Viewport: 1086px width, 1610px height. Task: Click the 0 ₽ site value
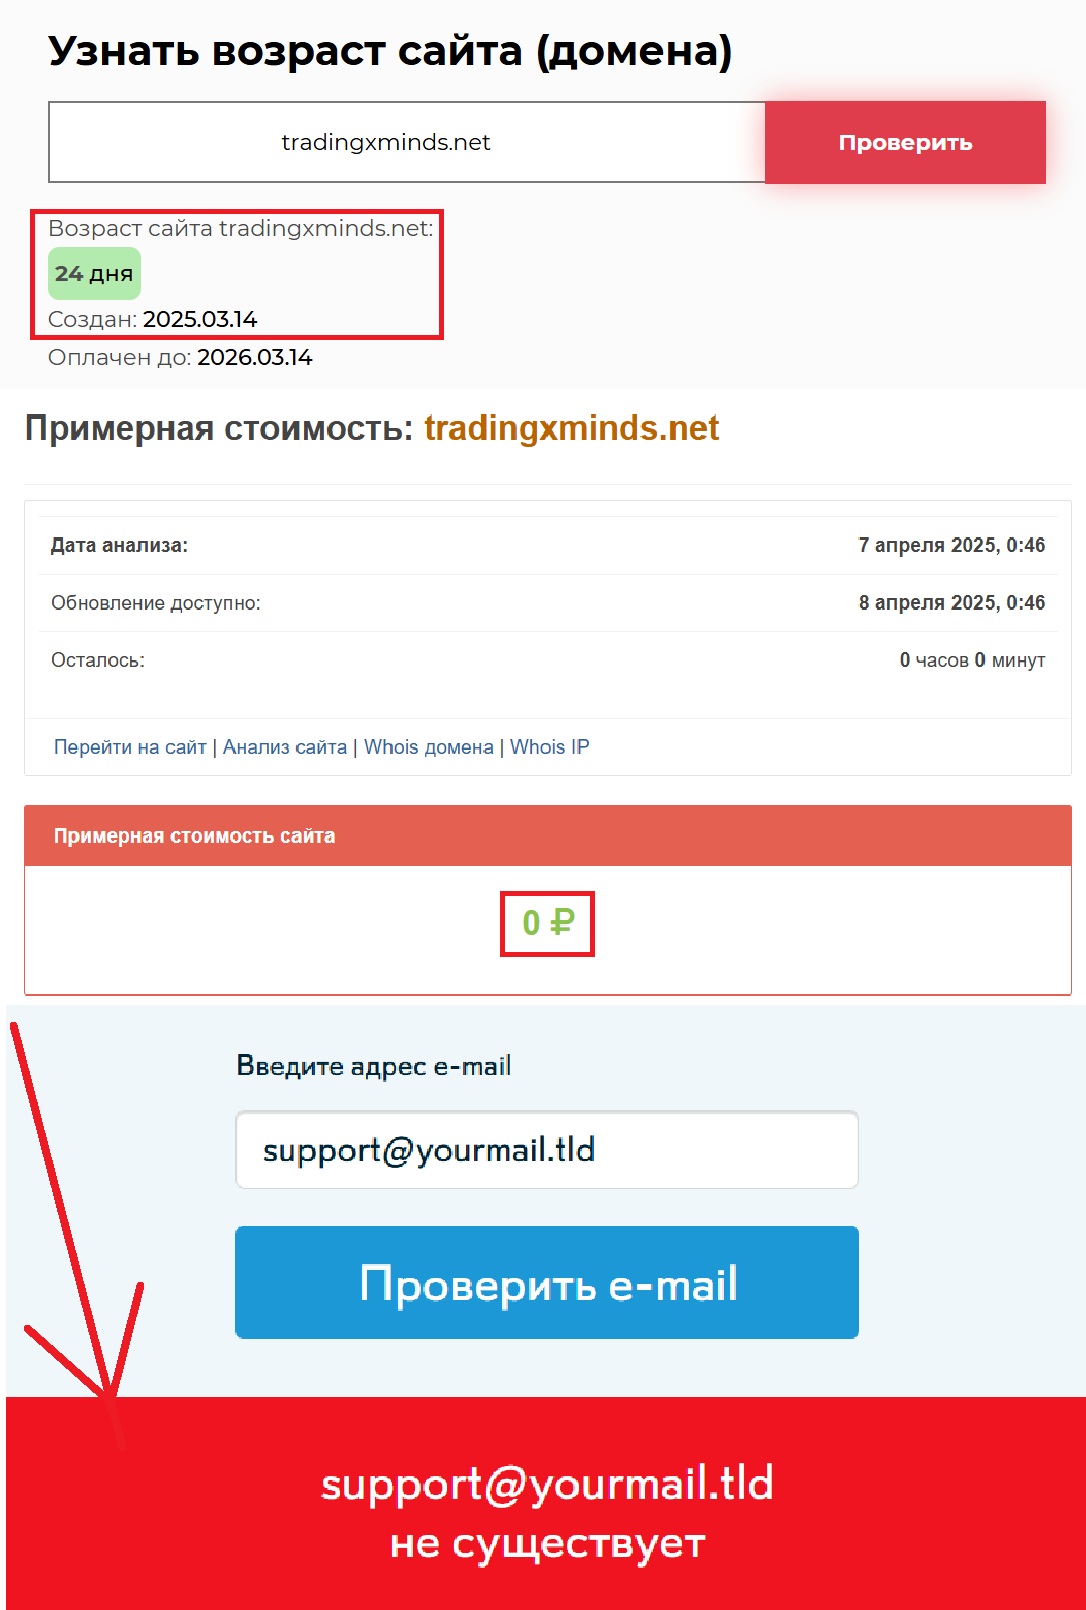548,923
